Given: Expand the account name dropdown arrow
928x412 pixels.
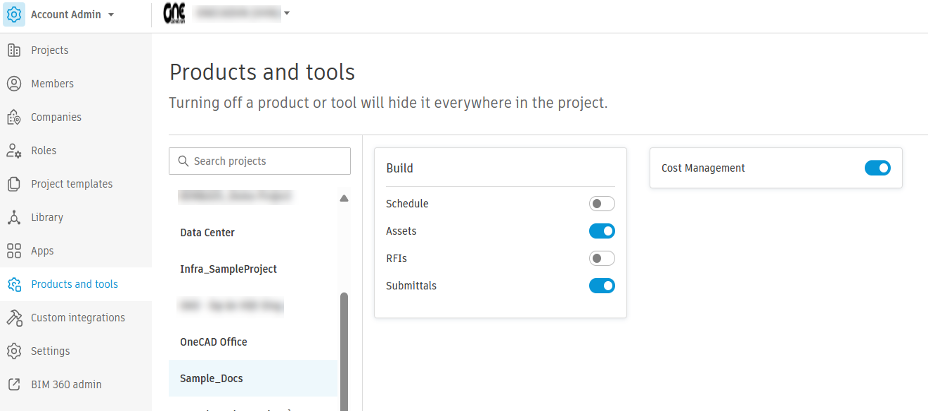Looking at the screenshot, I should click(x=287, y=12).
